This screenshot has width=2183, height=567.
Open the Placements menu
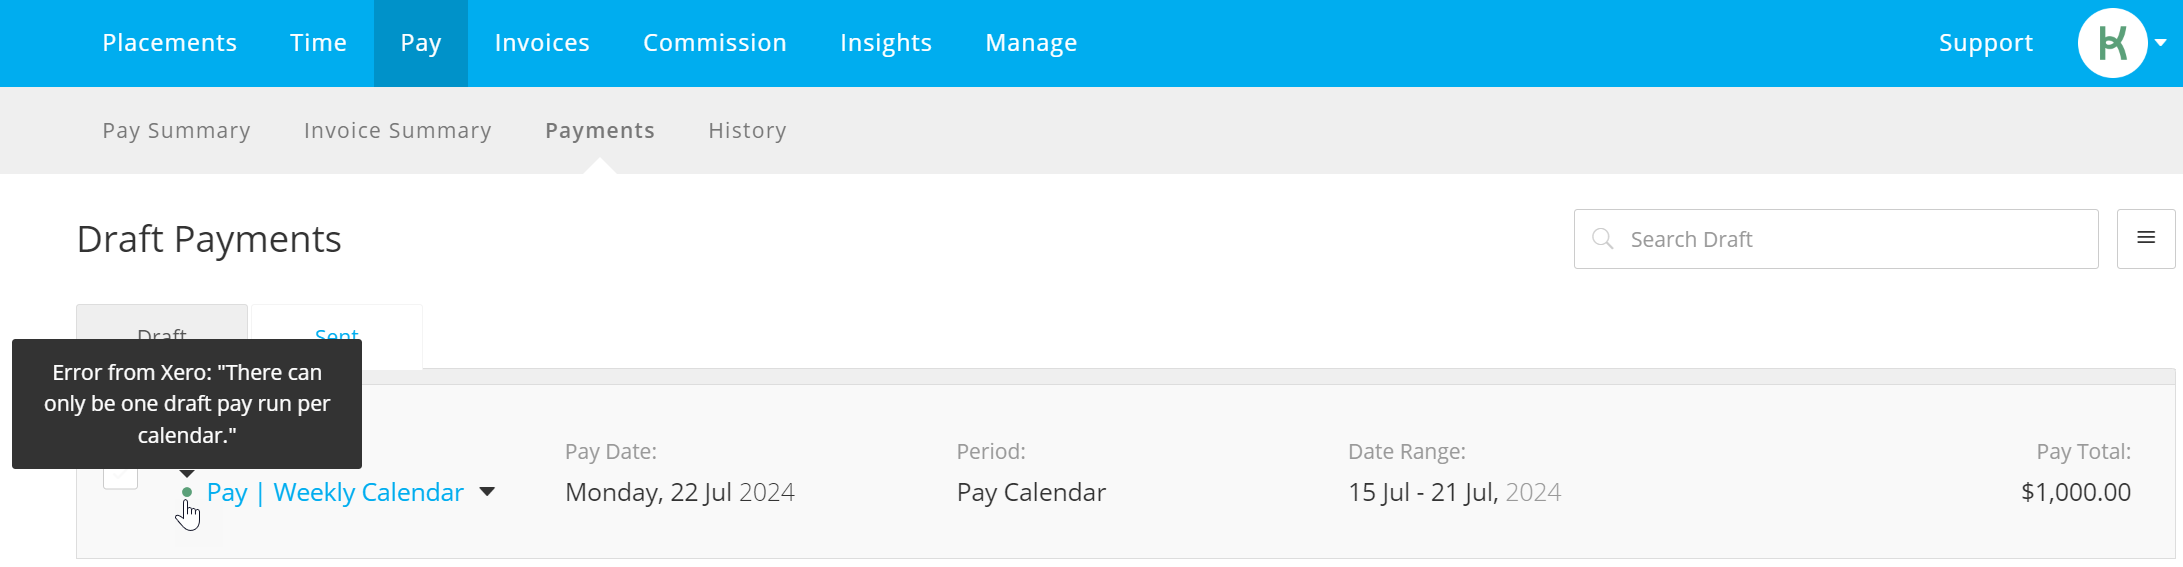pyautogui.click(x=170, y=43)
